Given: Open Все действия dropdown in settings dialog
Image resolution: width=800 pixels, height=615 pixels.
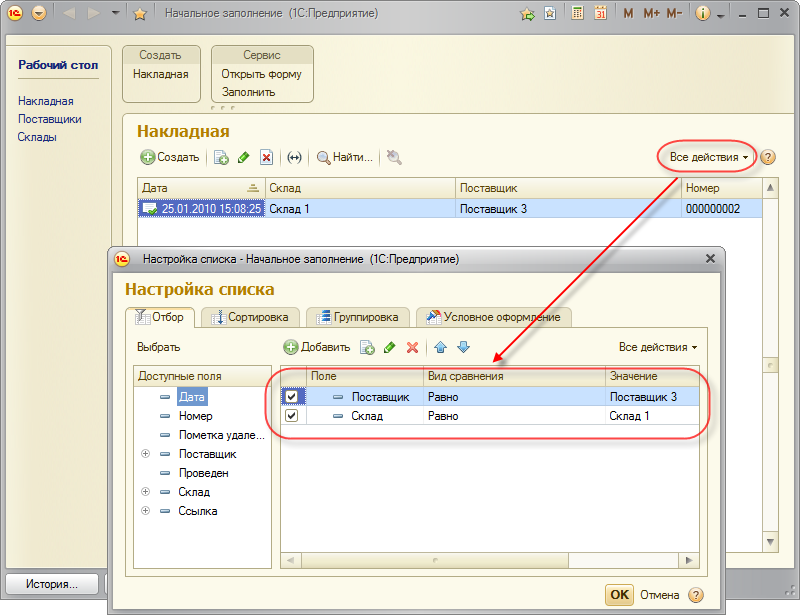Looking at the screenshot, I should click(658, 347).
